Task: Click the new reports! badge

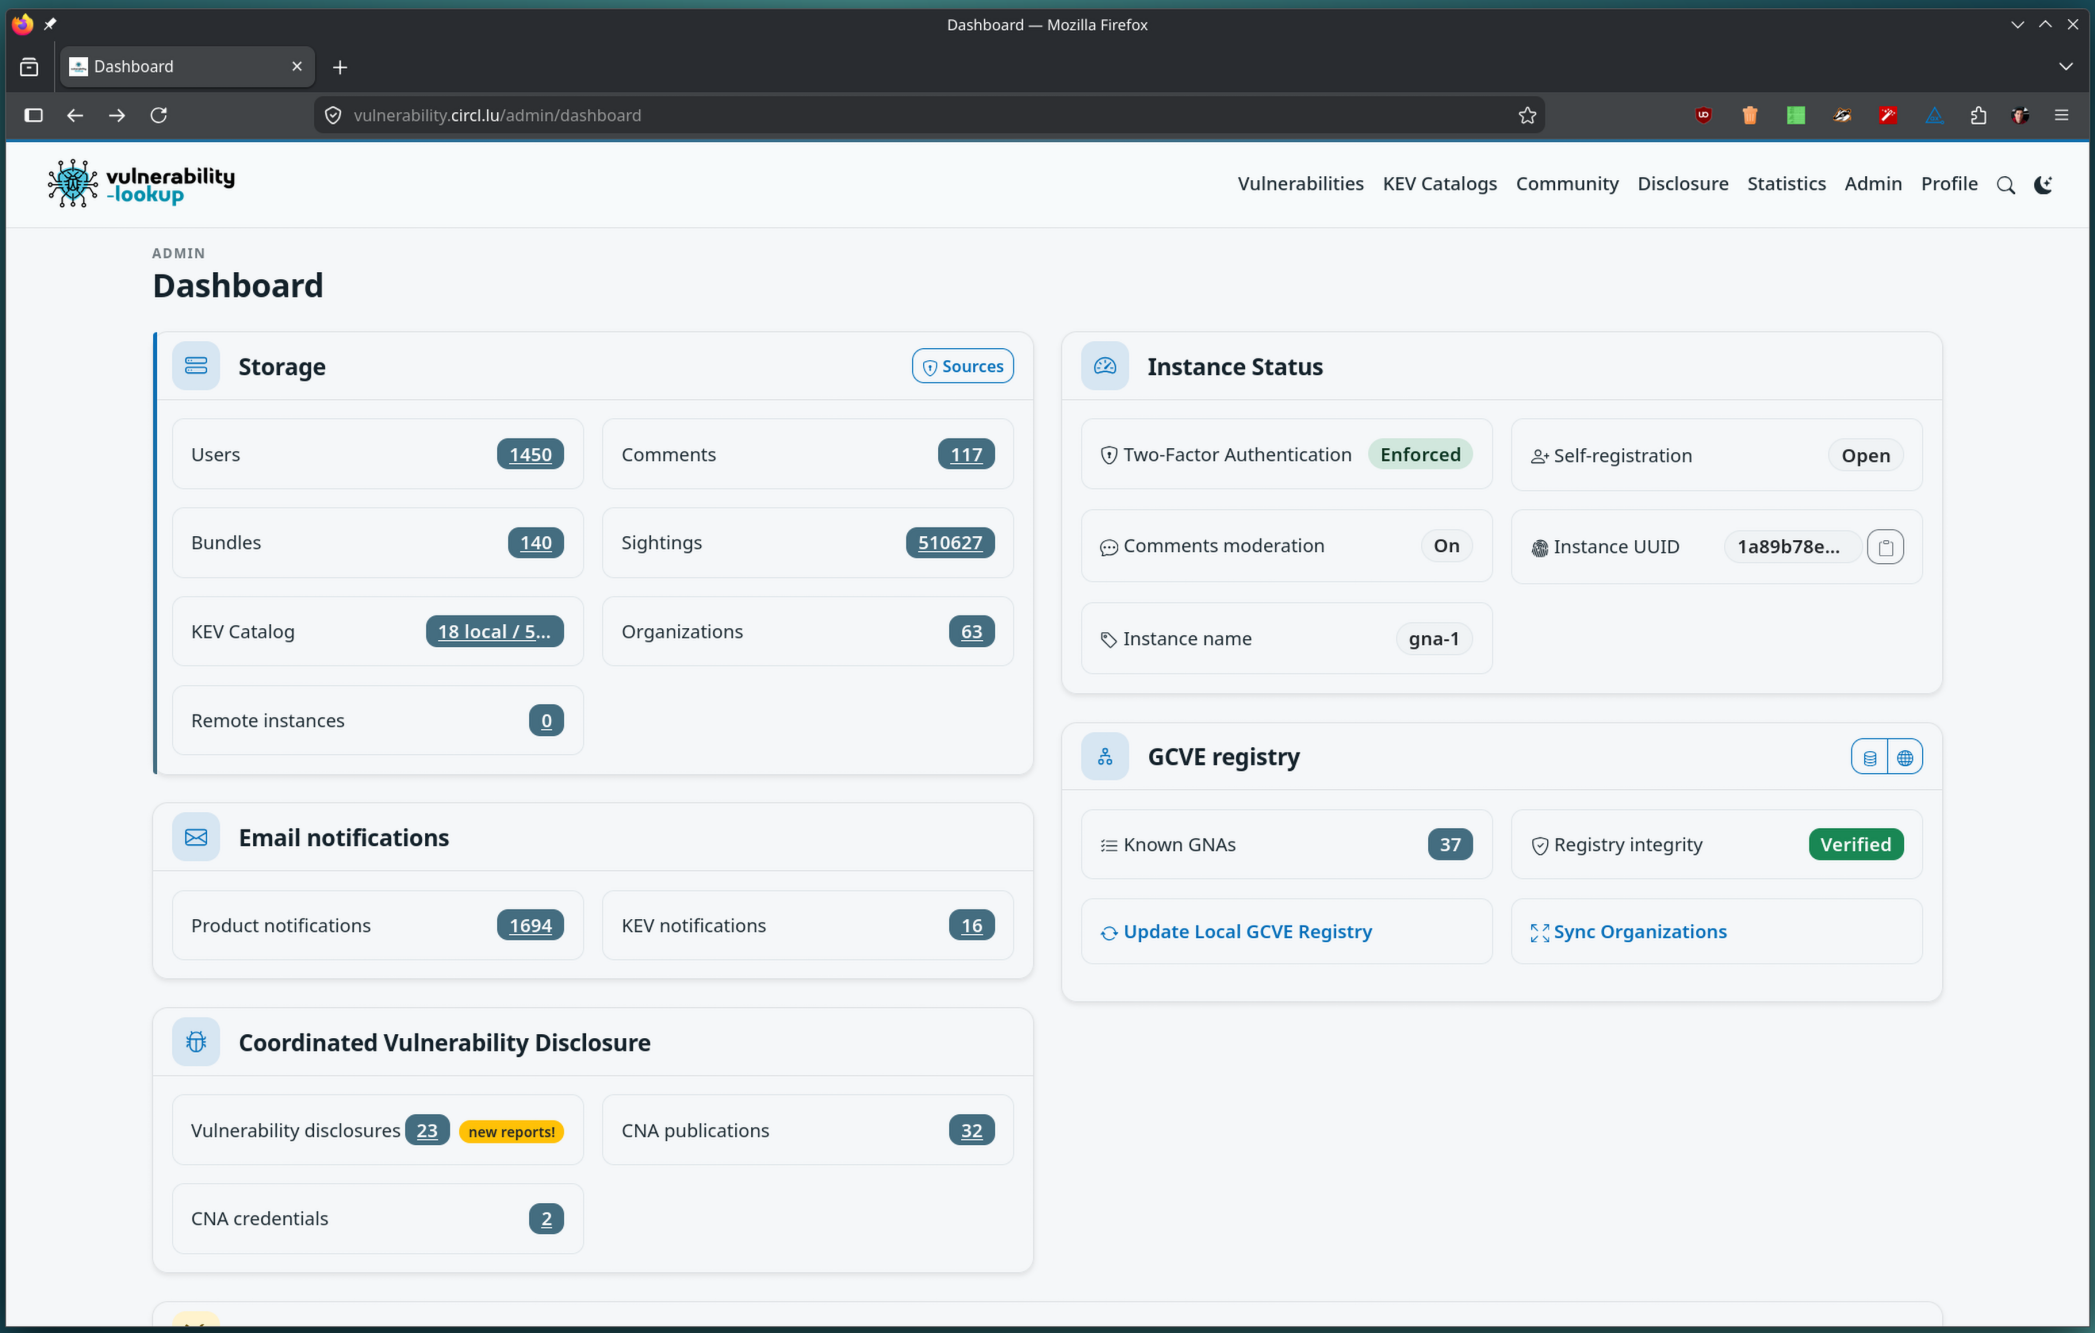Action: (511, 1131)
